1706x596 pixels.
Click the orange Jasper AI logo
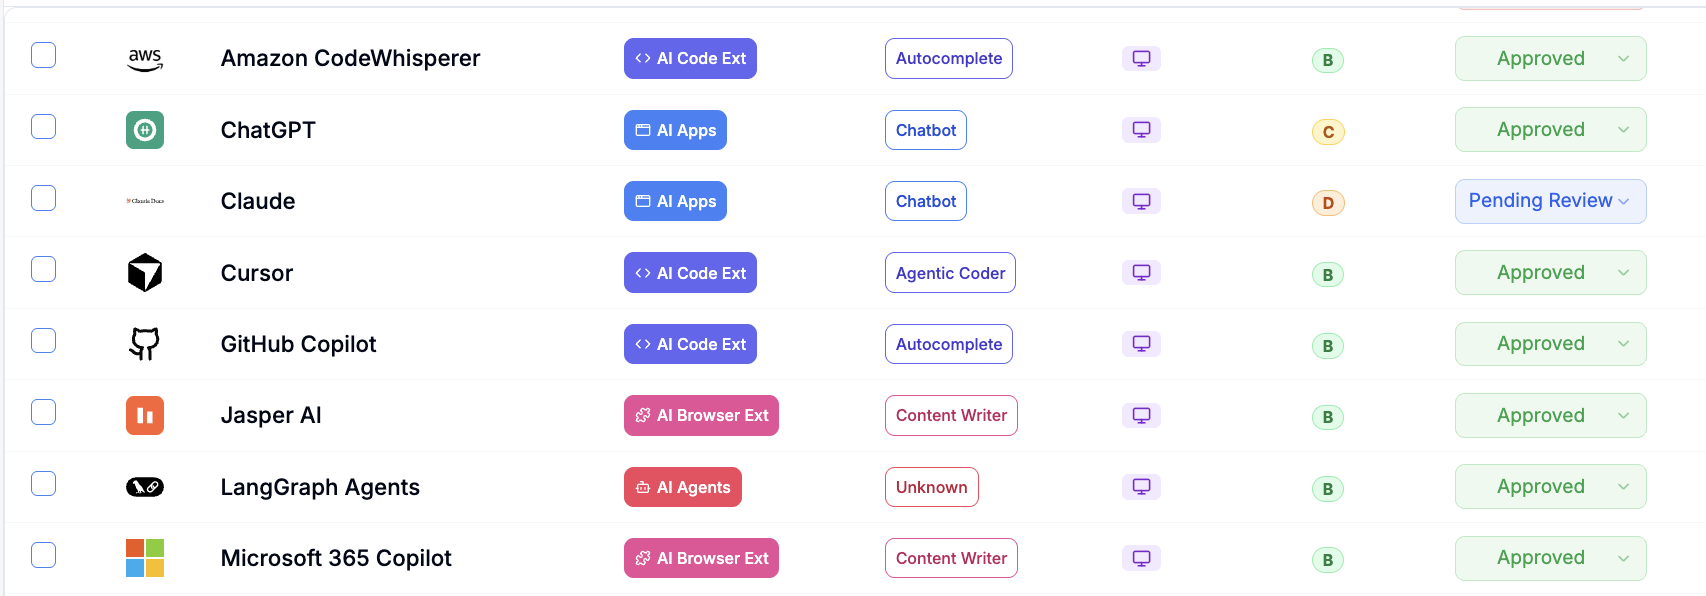pyautogui.click(x=145, y=415)
